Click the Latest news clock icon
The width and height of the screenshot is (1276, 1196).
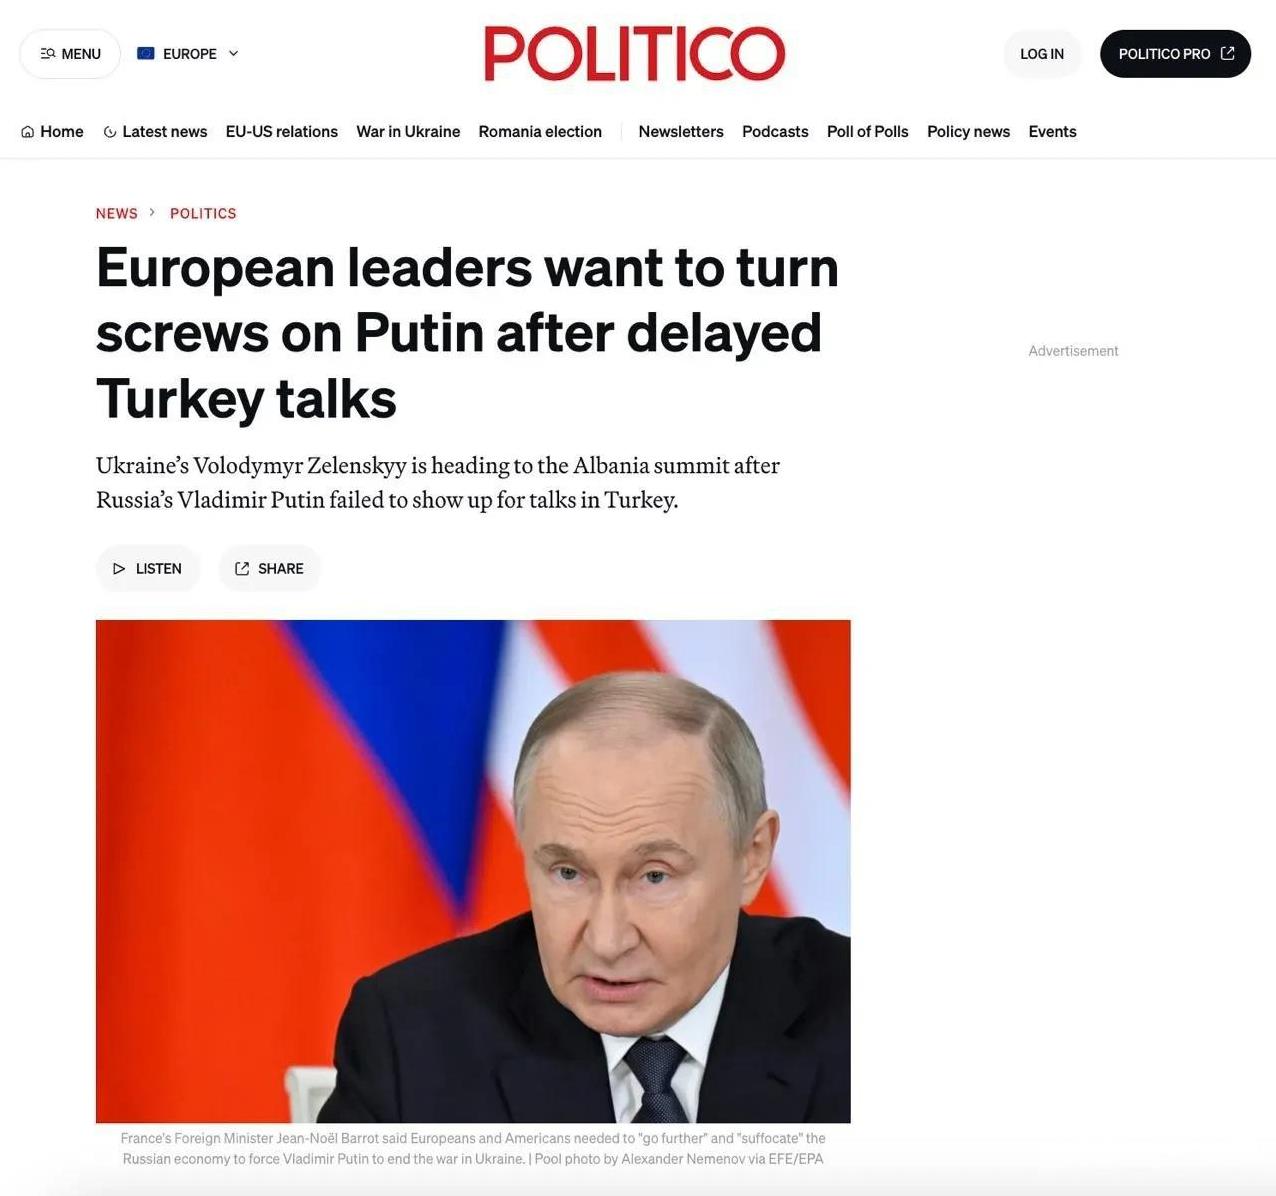click(x=110, y=132)
